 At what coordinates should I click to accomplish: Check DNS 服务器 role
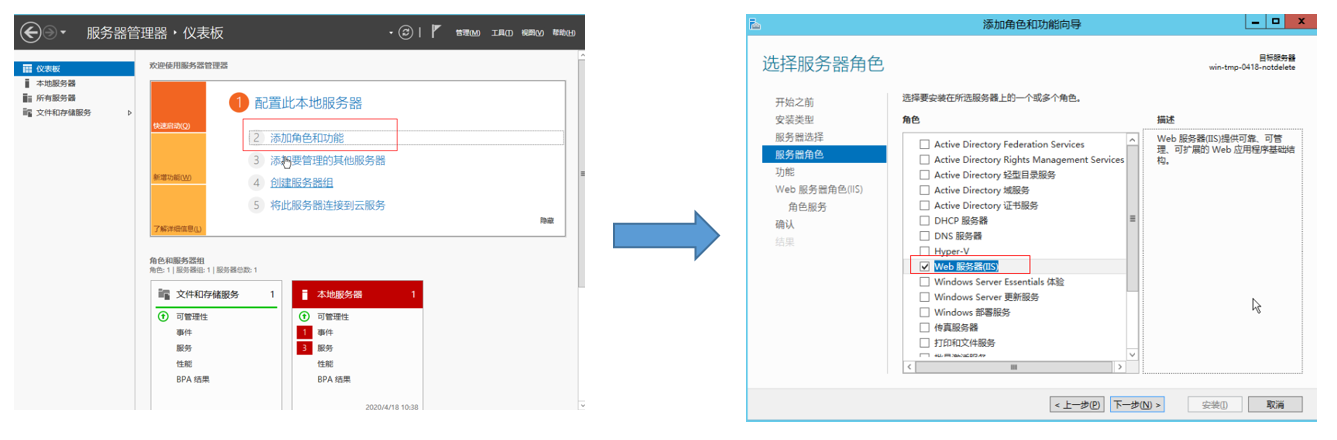coord(924,236)
